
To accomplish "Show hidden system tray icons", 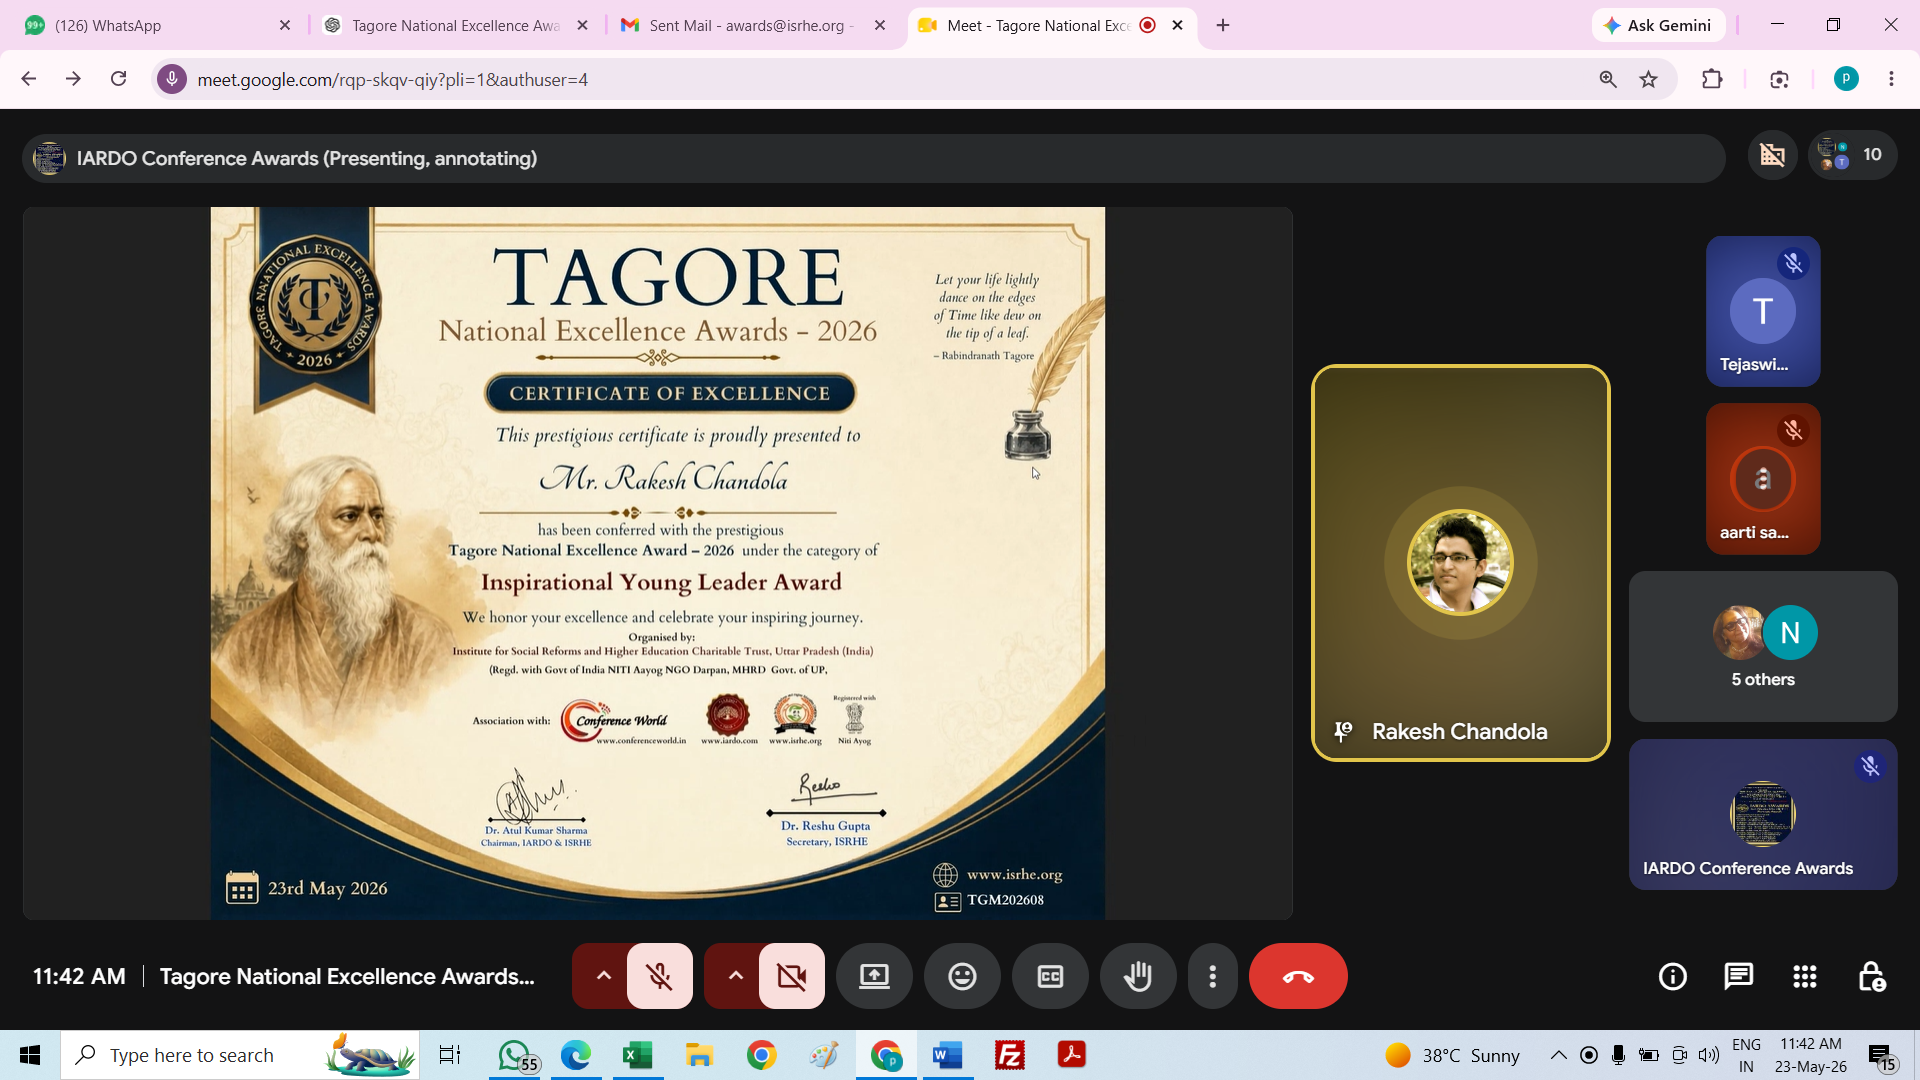I will pyautogui.click(x=1559, y=1055).
